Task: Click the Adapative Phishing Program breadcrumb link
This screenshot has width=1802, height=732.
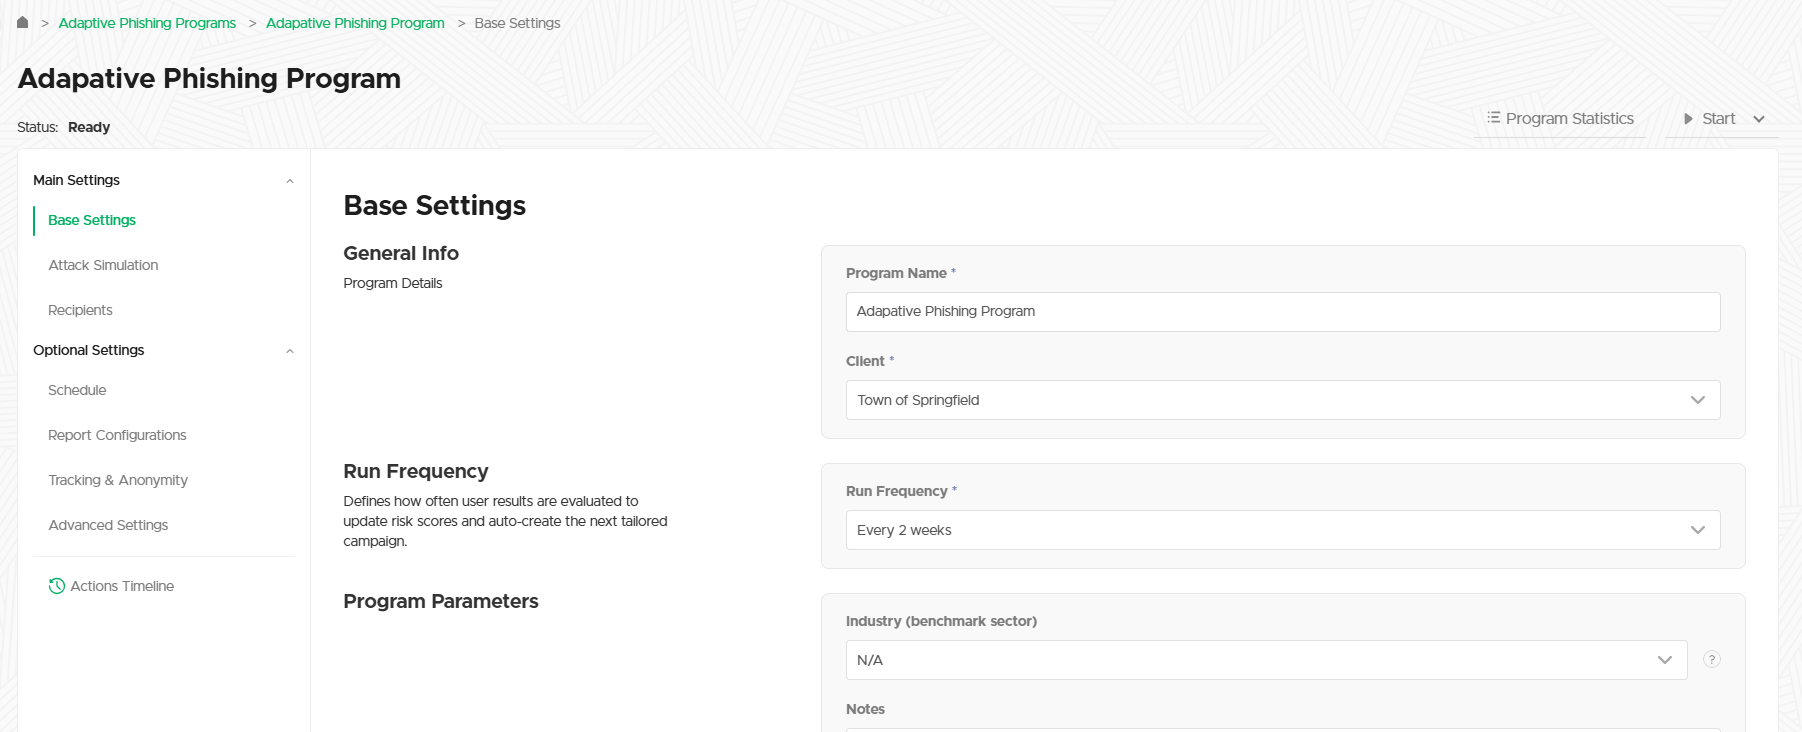Action: (355, 23)
